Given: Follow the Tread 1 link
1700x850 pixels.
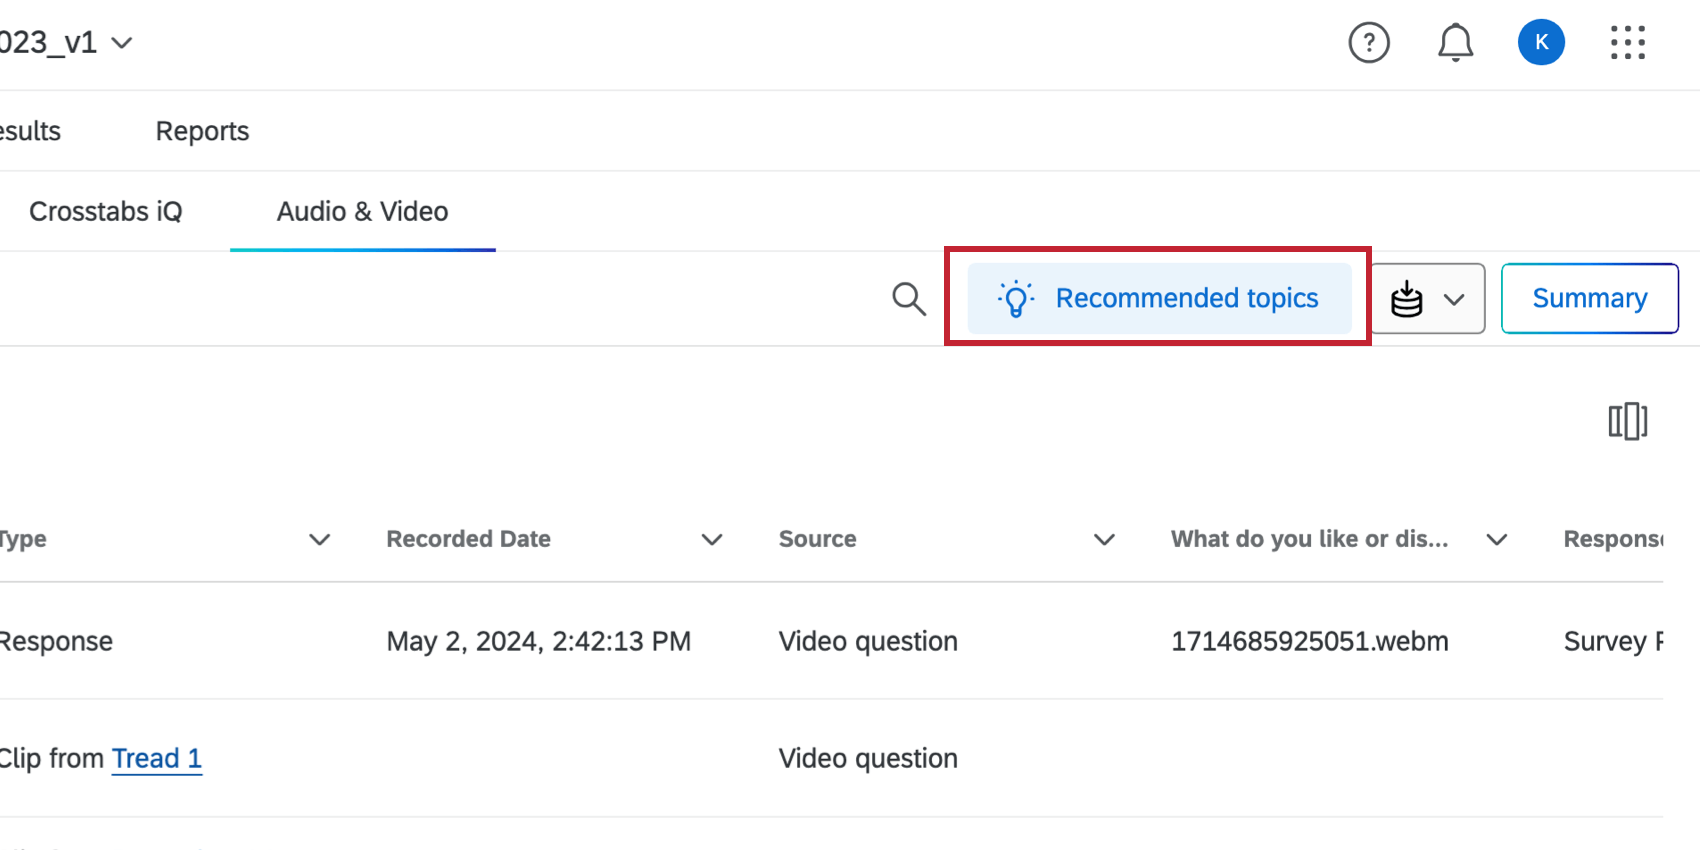Looking at the screenshot, I should [x=156, y=759].
